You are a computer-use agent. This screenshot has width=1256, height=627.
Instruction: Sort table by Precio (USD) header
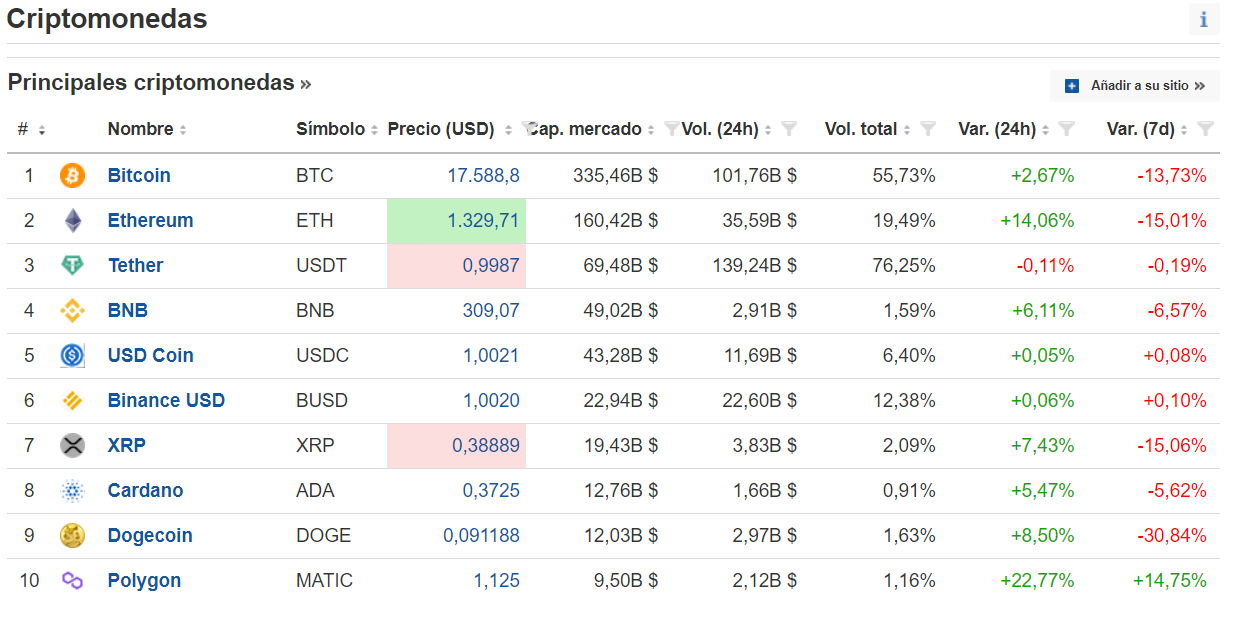(441, 129)
